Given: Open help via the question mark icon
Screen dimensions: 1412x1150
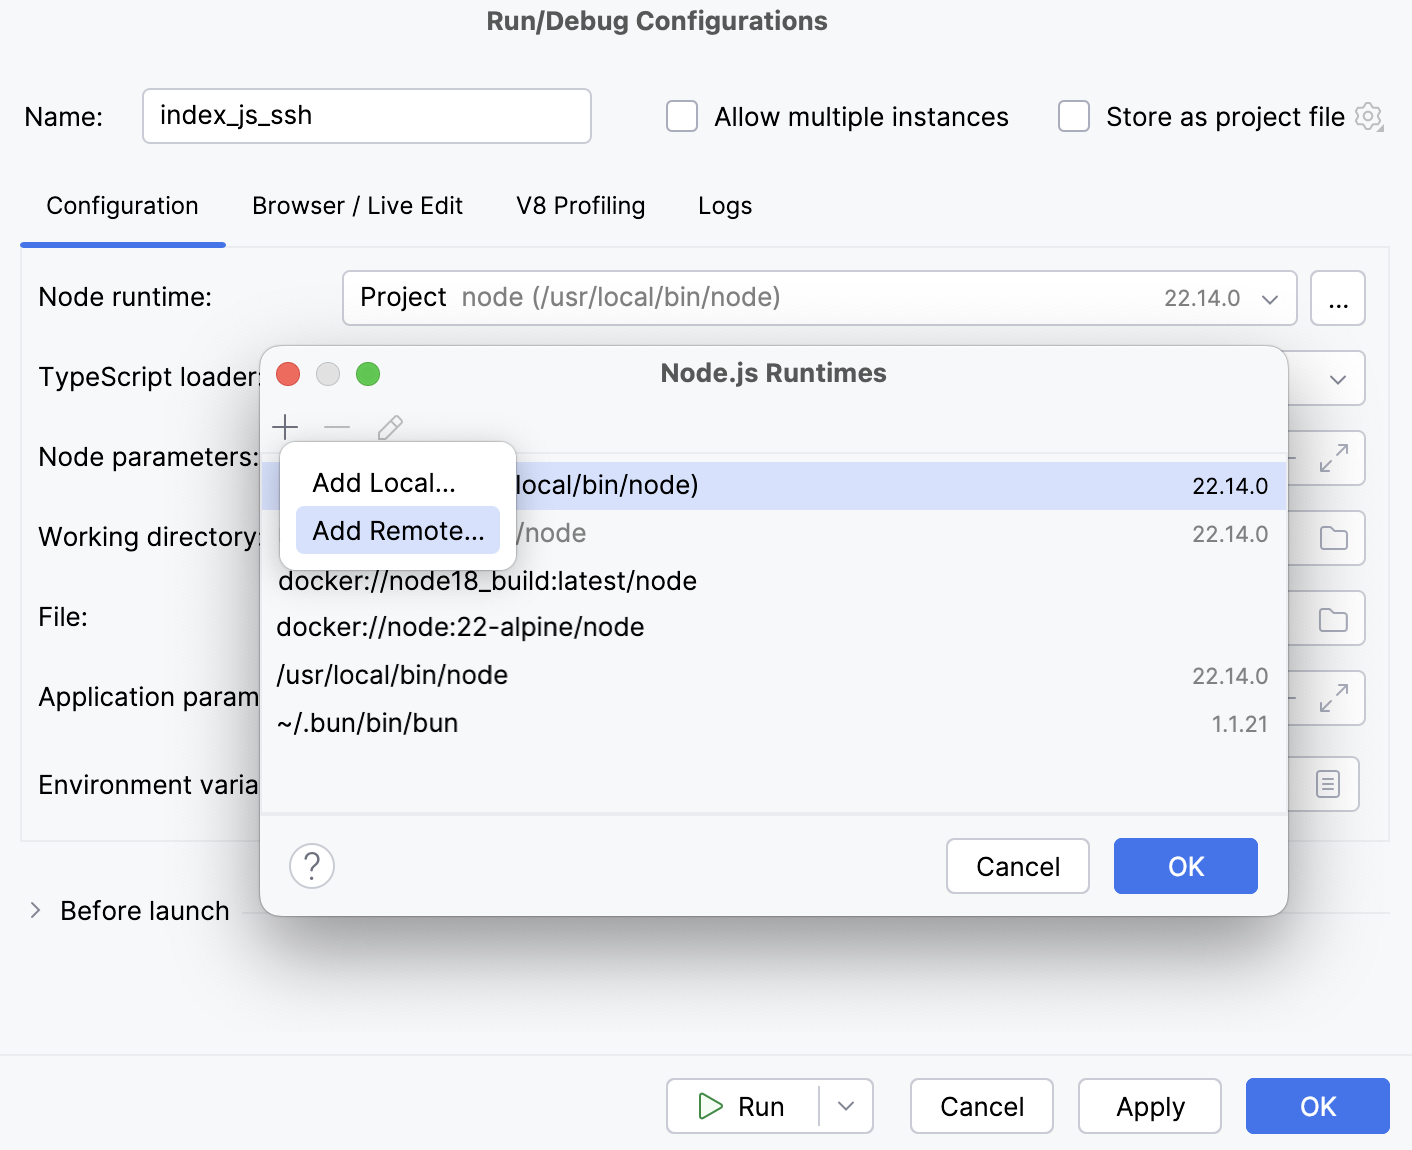Looking at the screenshot, I should (311, 866).
